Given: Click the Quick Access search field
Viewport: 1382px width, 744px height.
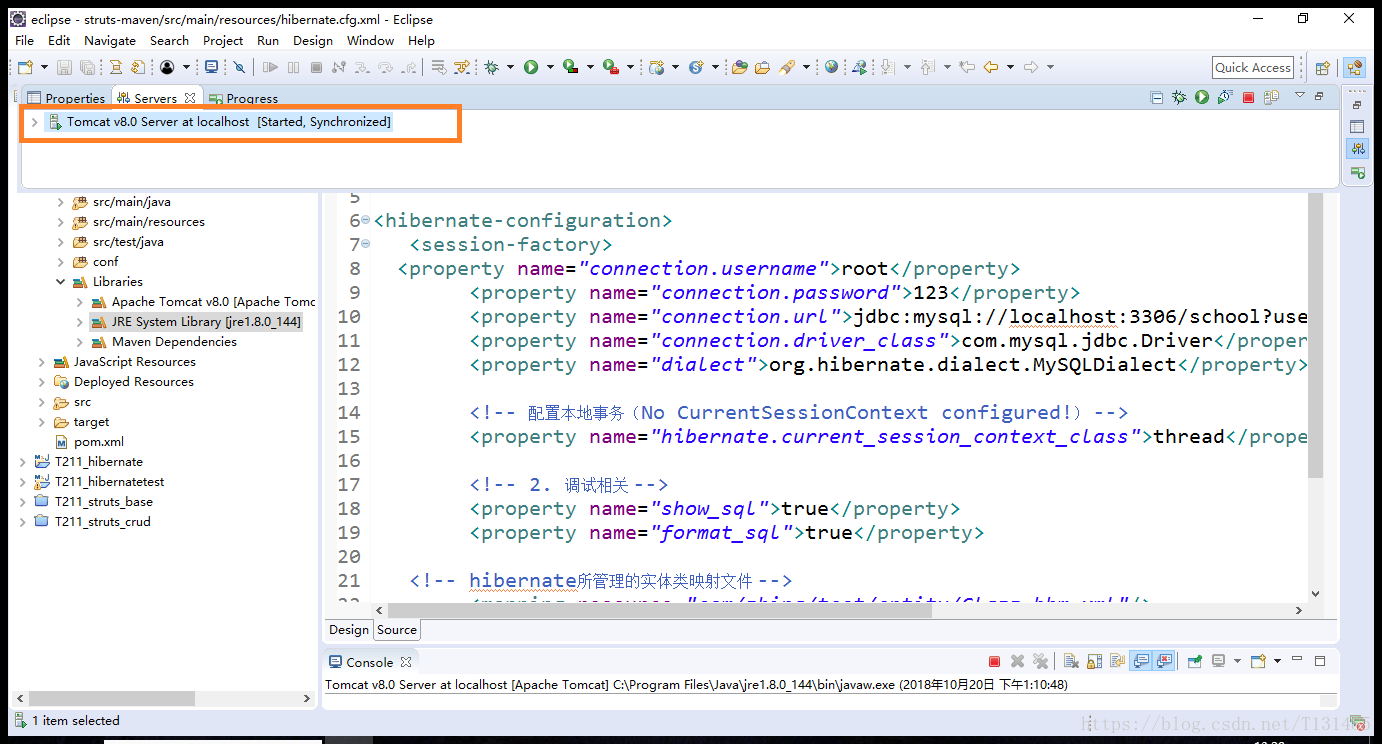Looking at the screenshot, I should pos(1253,67).
